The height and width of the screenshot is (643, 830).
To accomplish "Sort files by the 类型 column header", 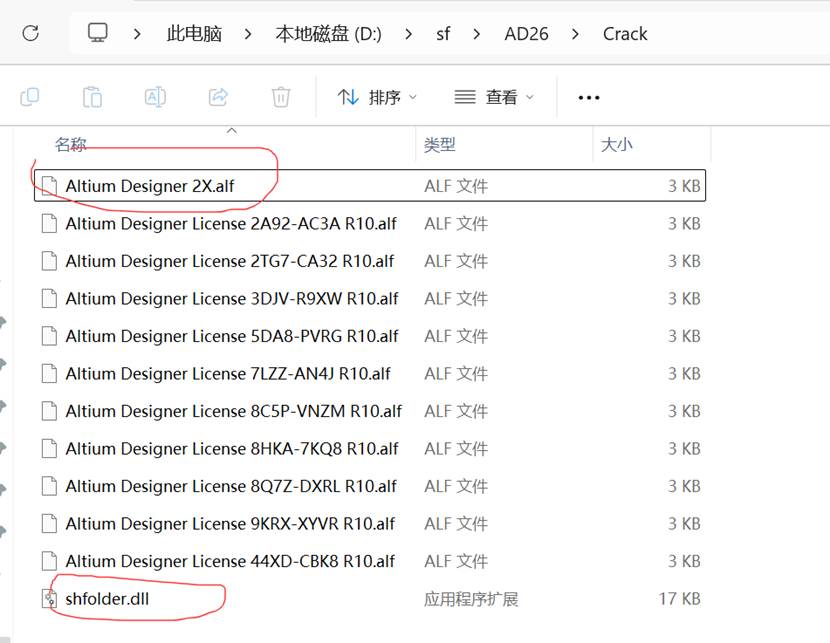I will (439, 144).
